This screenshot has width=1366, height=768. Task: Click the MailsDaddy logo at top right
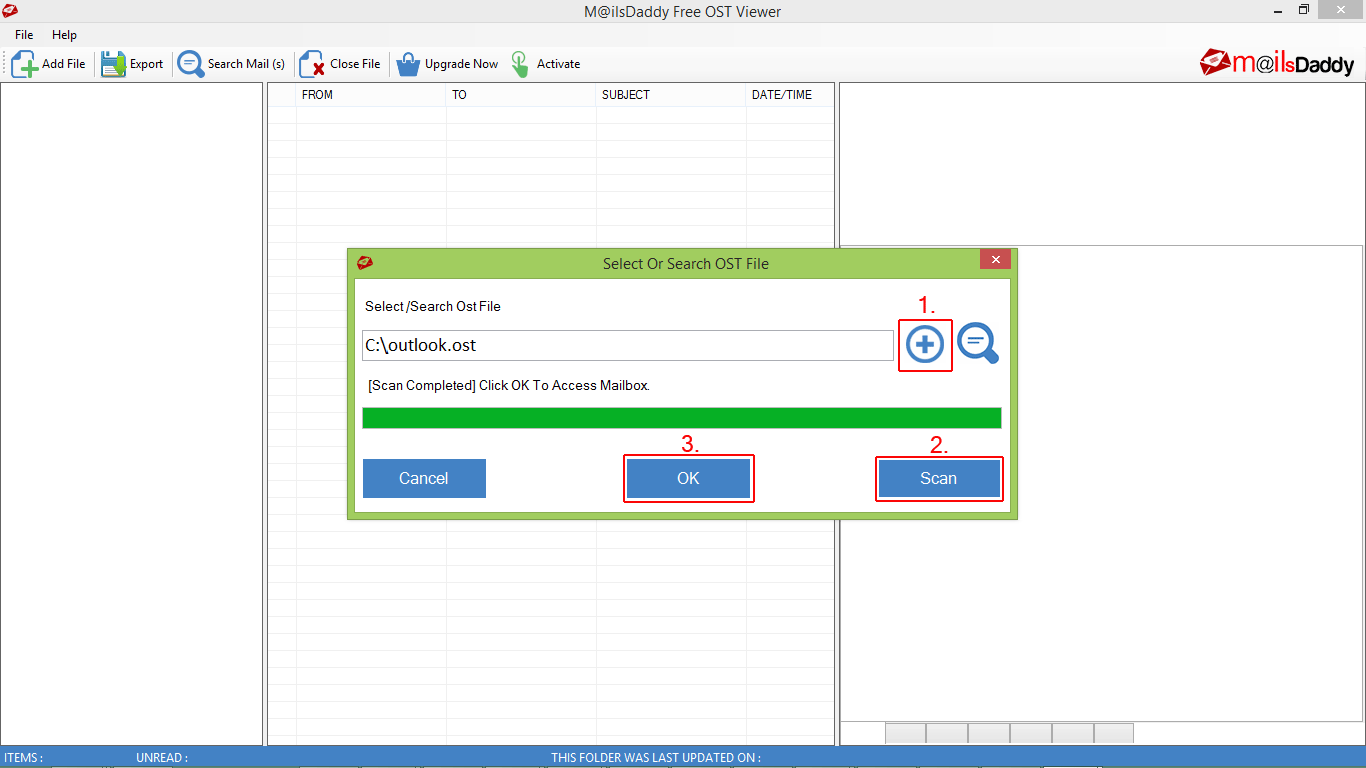pyautogui.click(x=1277, y=63)
